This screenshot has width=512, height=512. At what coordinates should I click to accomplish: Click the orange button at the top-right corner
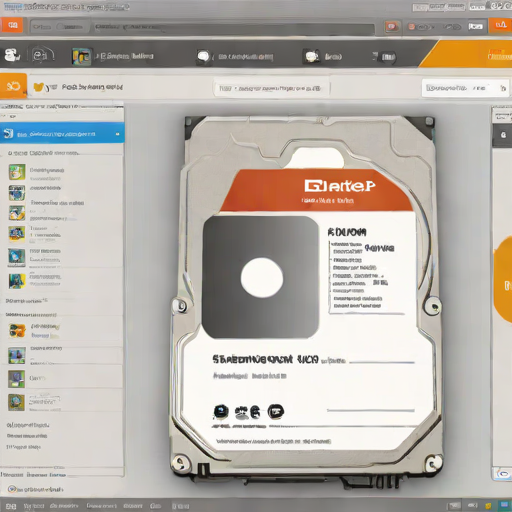pos(500,25)
